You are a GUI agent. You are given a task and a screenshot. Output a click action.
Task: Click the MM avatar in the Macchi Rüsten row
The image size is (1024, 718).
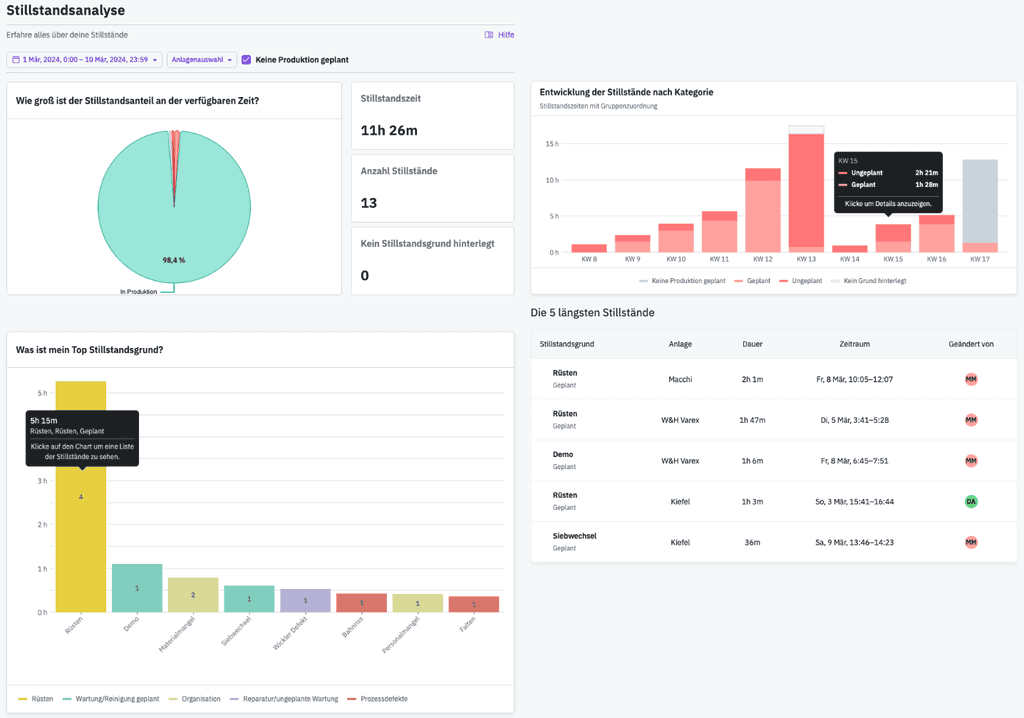point(969,380)
